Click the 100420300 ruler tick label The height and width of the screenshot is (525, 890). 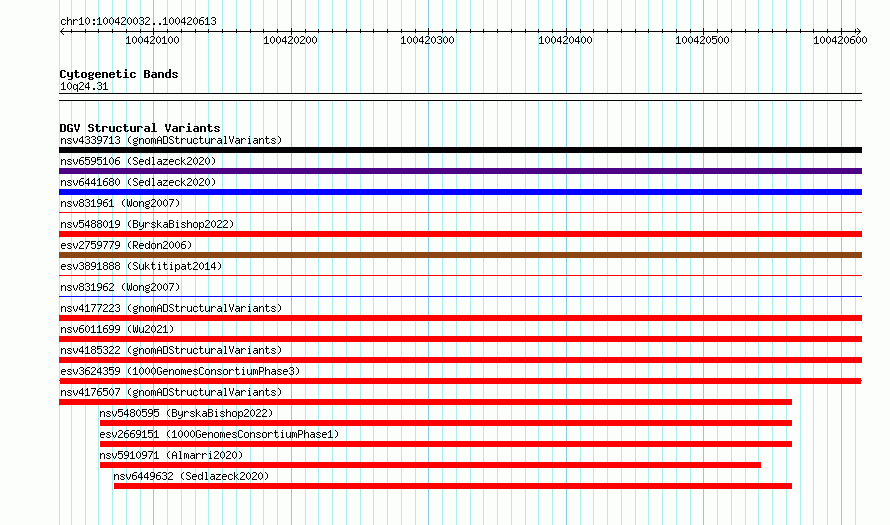point(427,40)
